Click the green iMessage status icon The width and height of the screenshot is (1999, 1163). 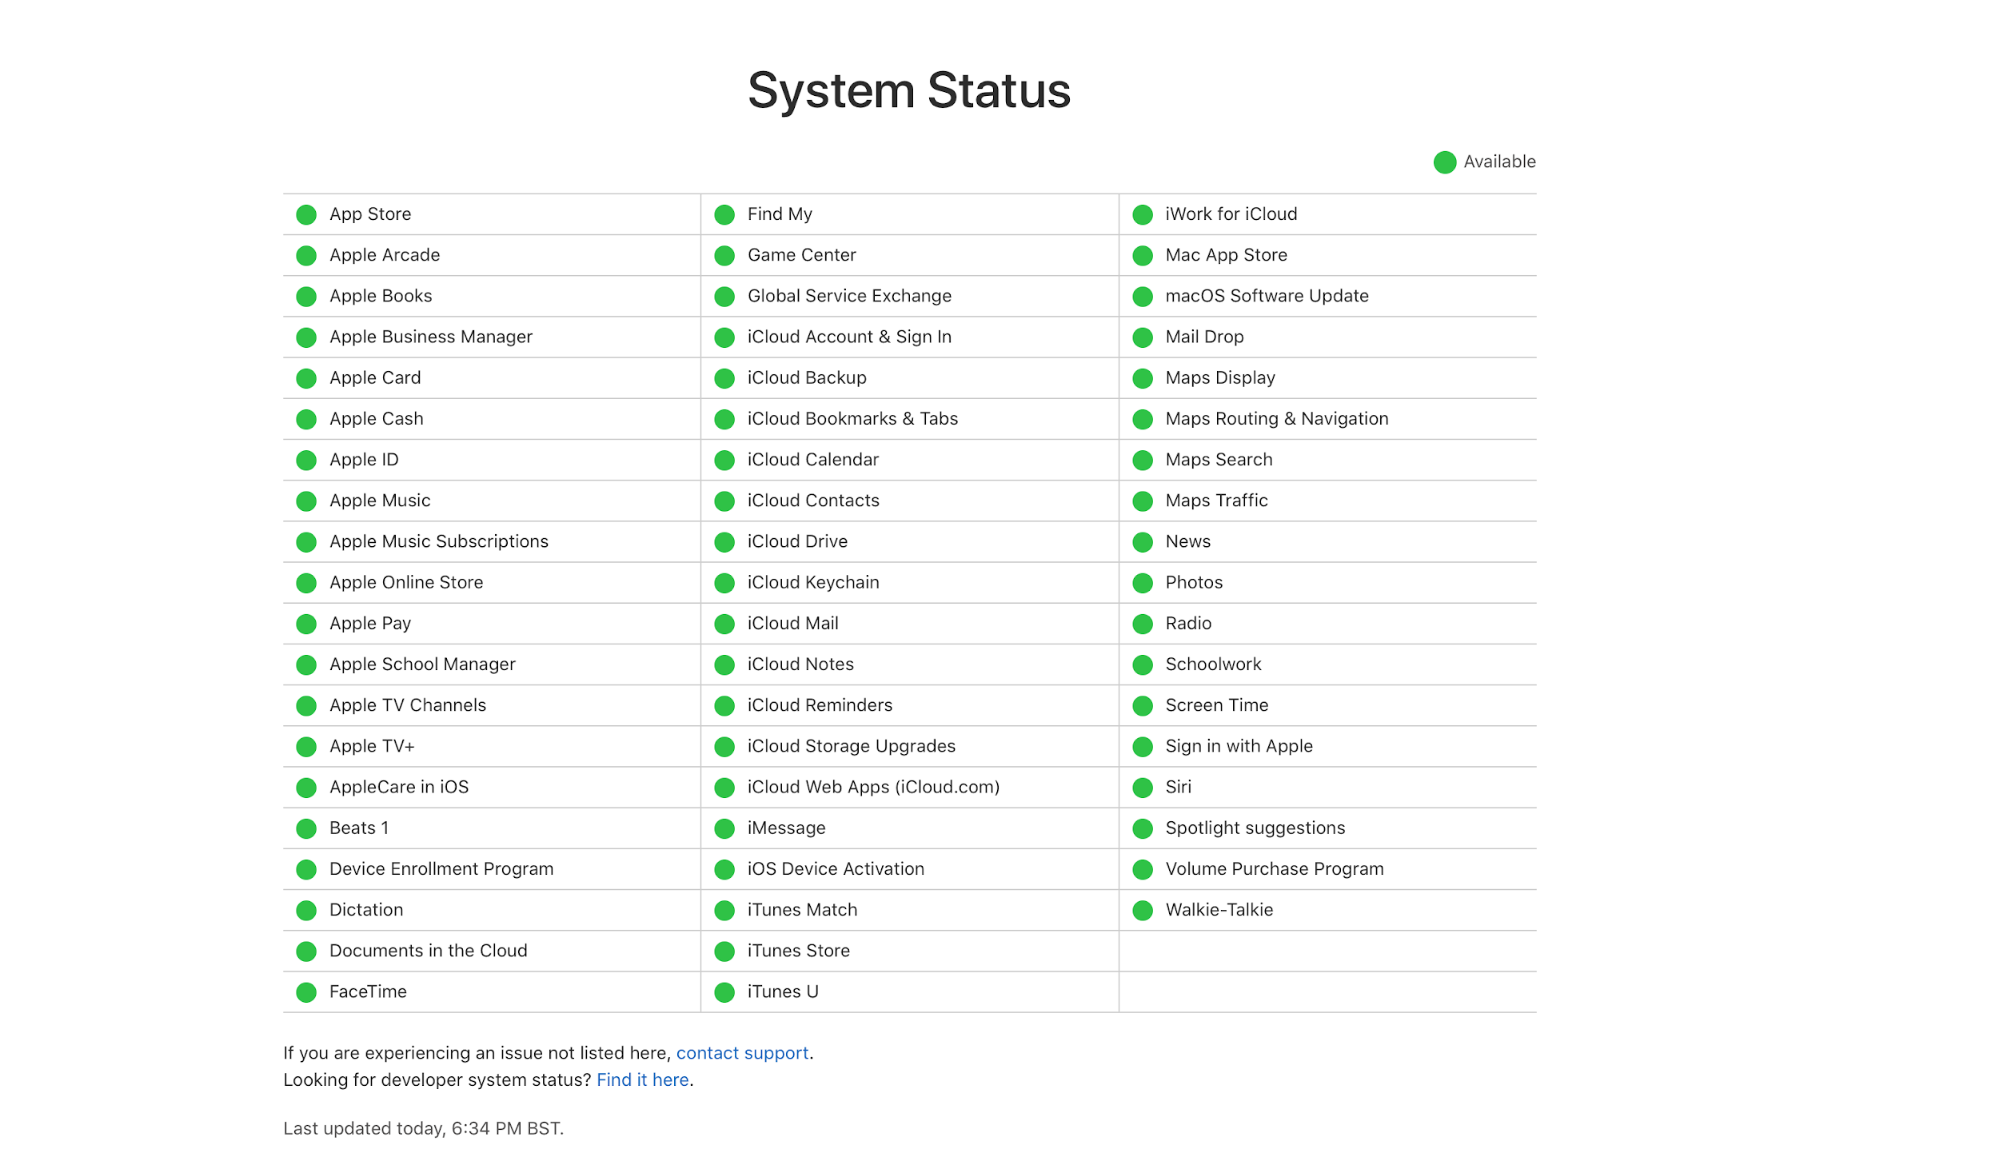[725, 827]
